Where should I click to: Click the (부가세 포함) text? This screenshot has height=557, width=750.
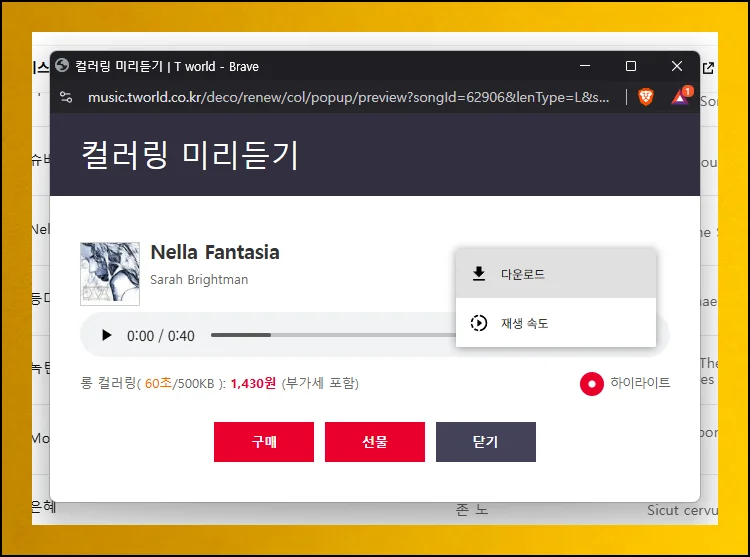(320, 383)
